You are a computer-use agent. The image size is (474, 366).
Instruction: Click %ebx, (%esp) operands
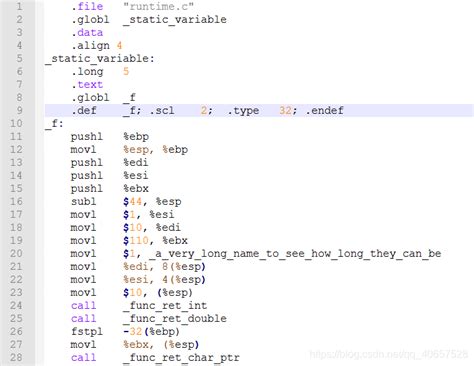(x=161, y=344)
